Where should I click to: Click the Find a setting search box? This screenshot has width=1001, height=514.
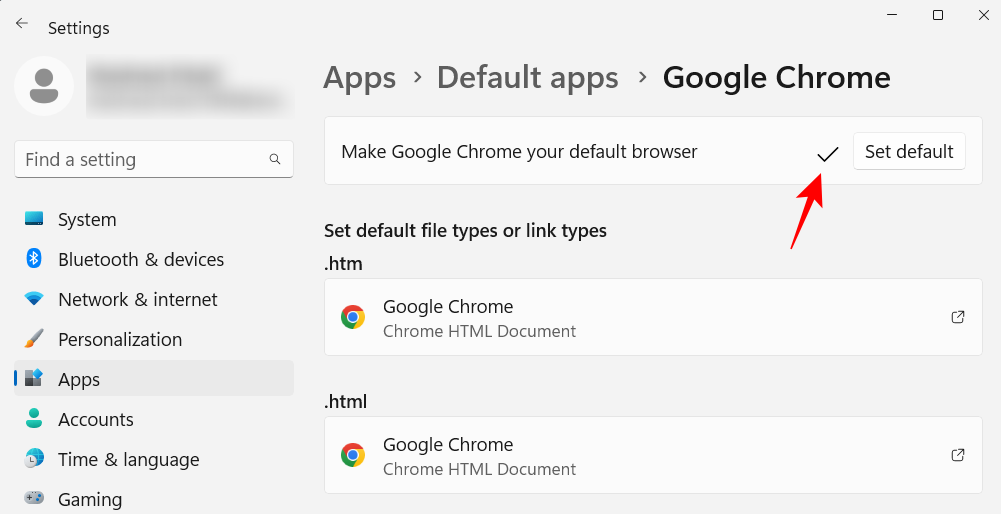[x=140, y=159]
